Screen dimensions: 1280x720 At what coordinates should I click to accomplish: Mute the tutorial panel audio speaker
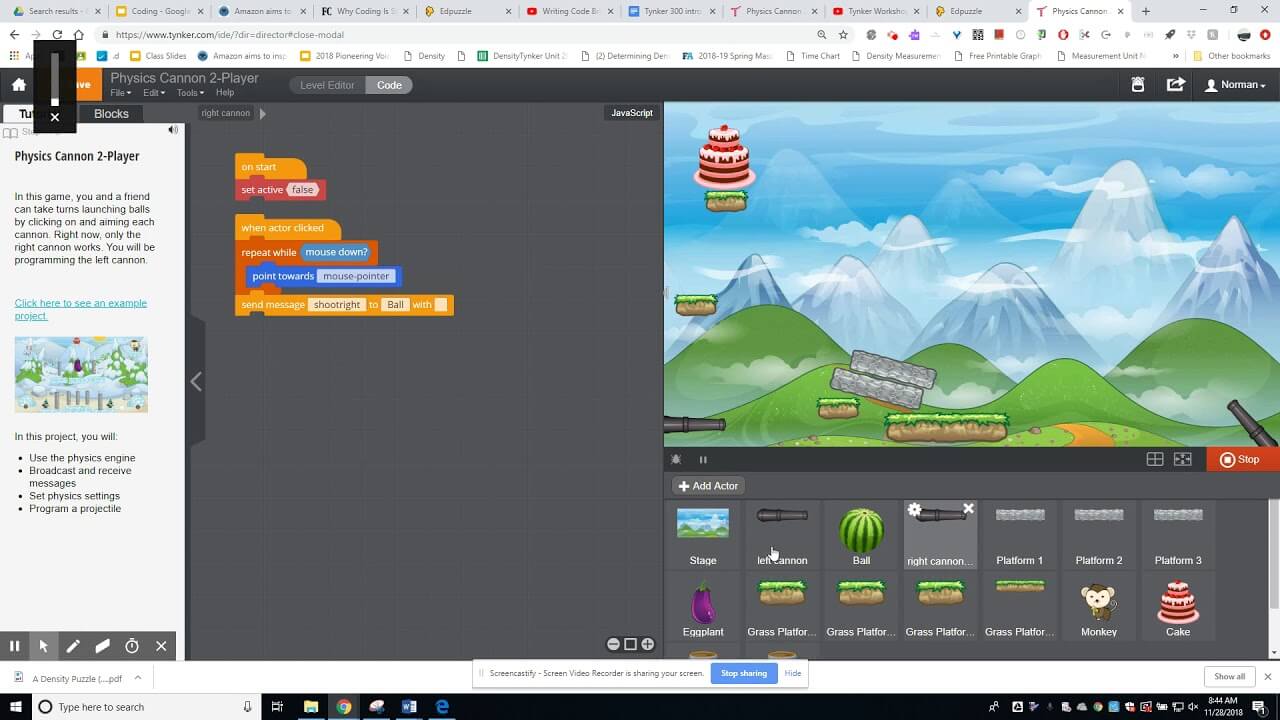[173, 129]
